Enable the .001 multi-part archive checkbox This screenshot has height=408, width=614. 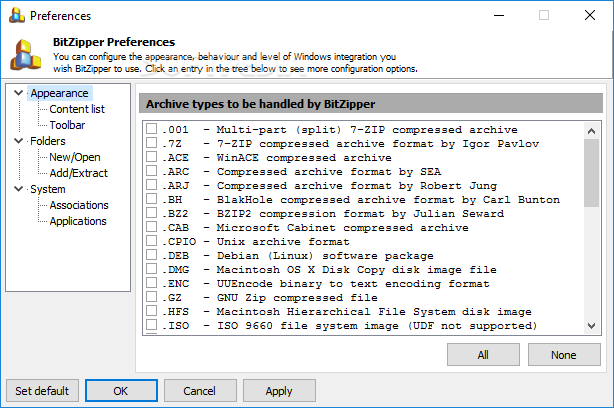click(x=151, y=130)
